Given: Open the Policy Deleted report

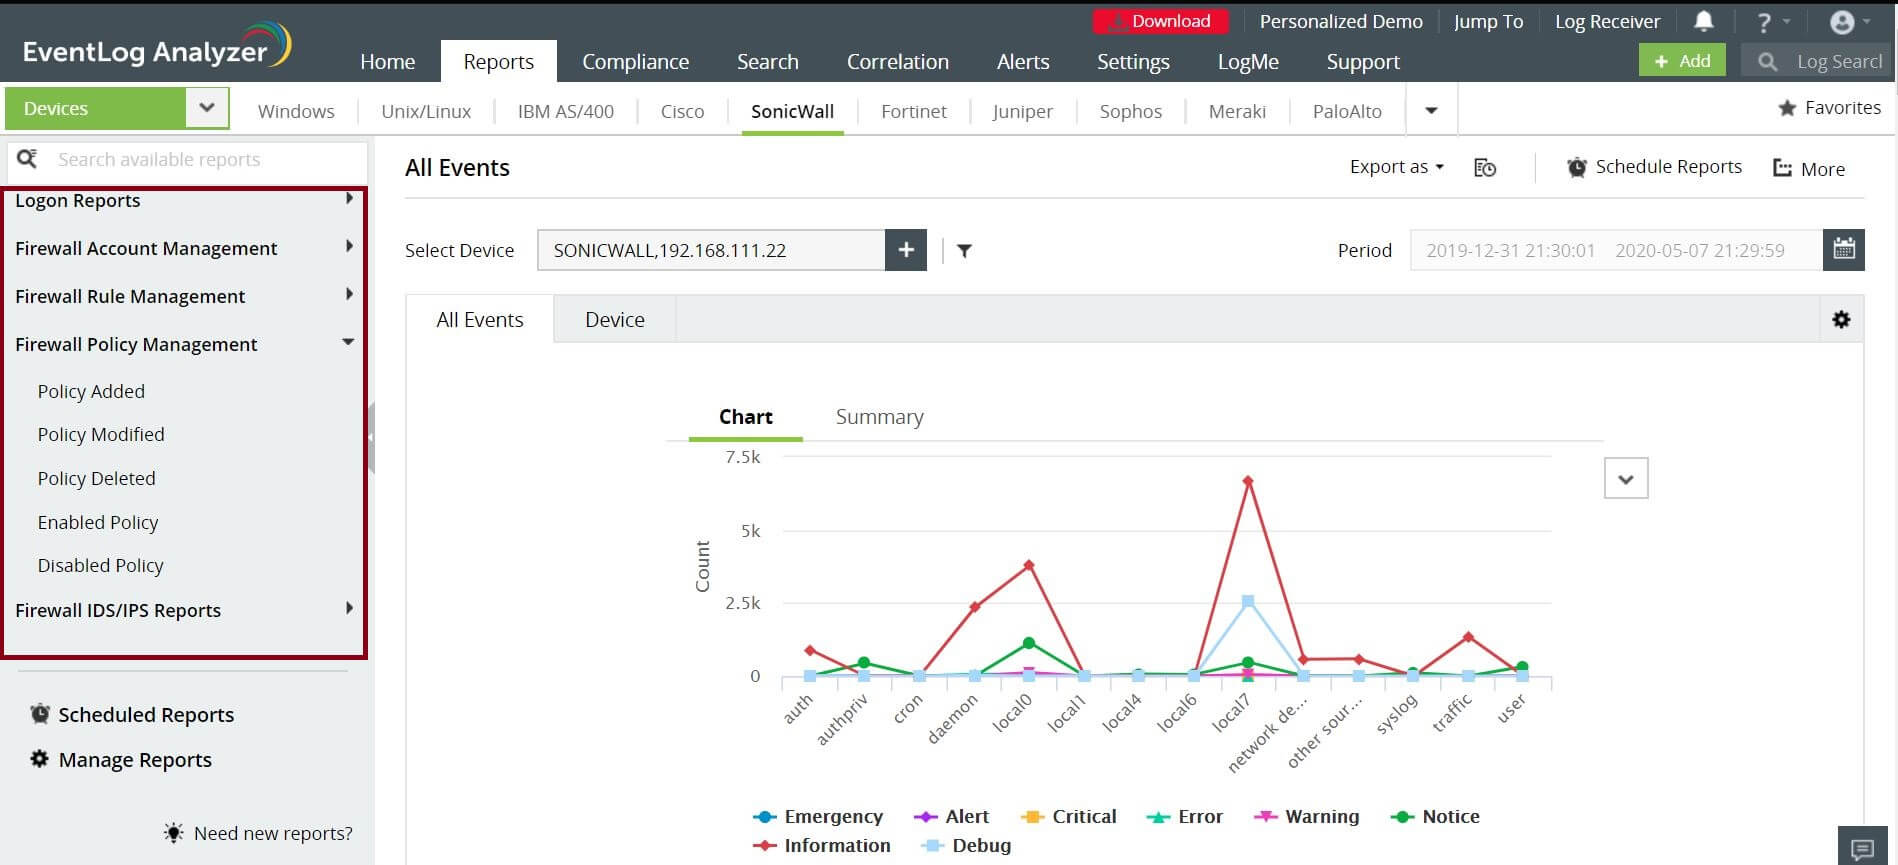Looking at the screenshot, I should click(x=96, y=478).
